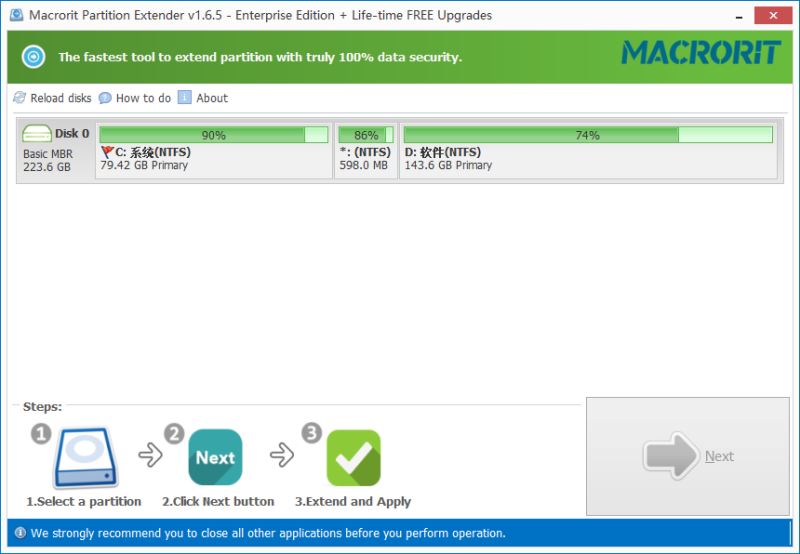Screen dimensions: 800x554
Task: Click the 86% usage bar
Action: [x=366, y=135]
